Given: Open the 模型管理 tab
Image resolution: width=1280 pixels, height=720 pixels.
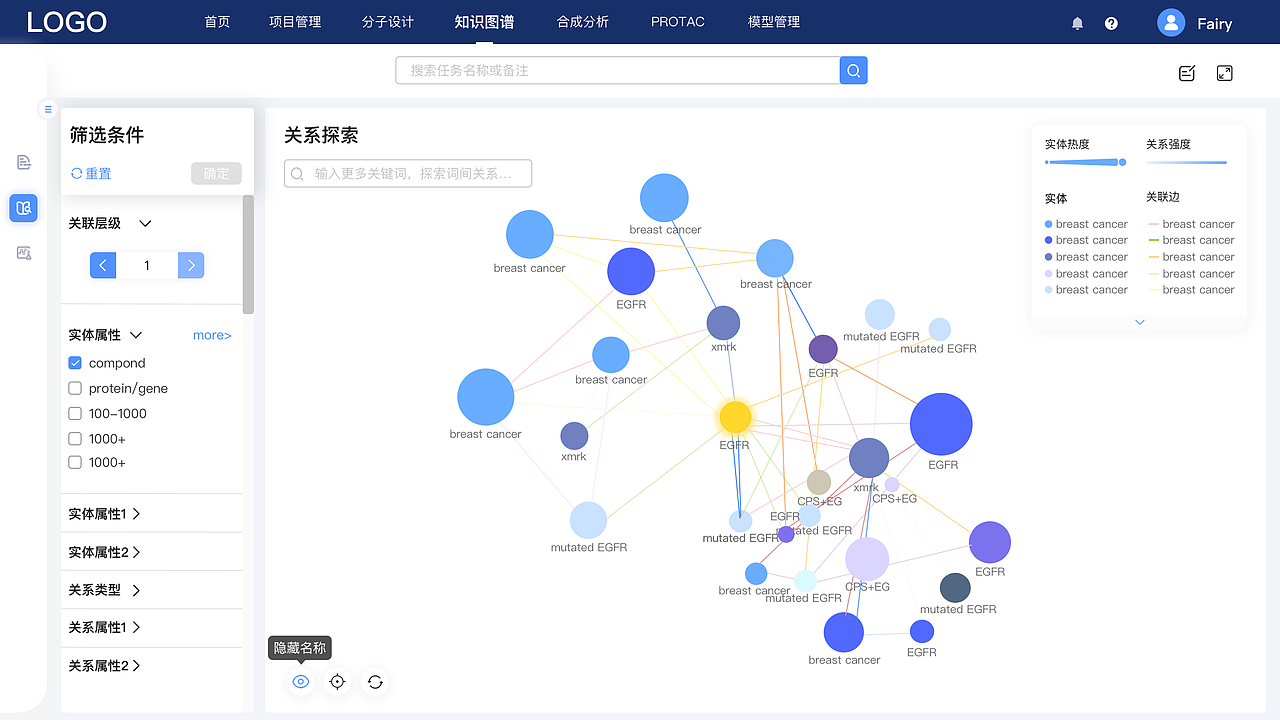Looking at the screenshot, I should (x=774, y=22).
